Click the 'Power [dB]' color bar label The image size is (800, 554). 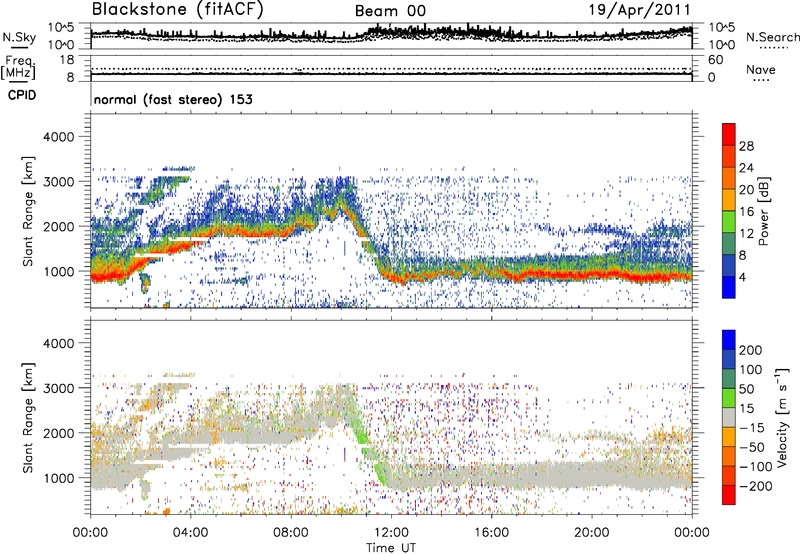point(764,211)
